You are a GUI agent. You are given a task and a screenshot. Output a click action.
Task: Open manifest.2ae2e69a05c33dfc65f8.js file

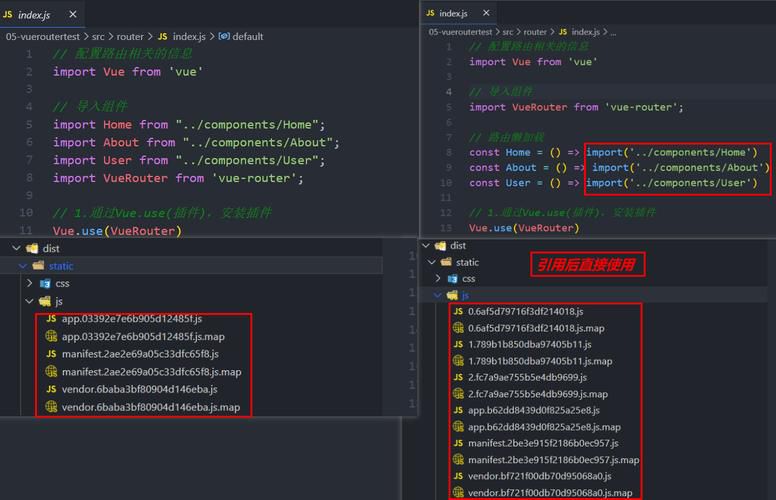(x=140, y=354)
